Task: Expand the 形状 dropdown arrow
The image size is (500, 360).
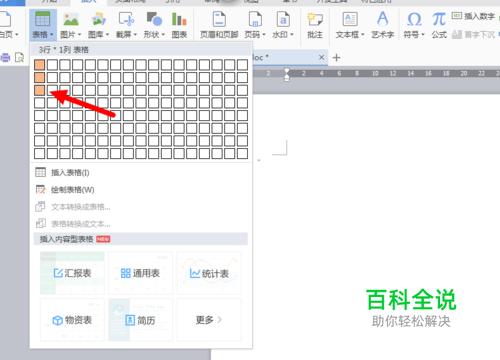Action: (163, 34)
